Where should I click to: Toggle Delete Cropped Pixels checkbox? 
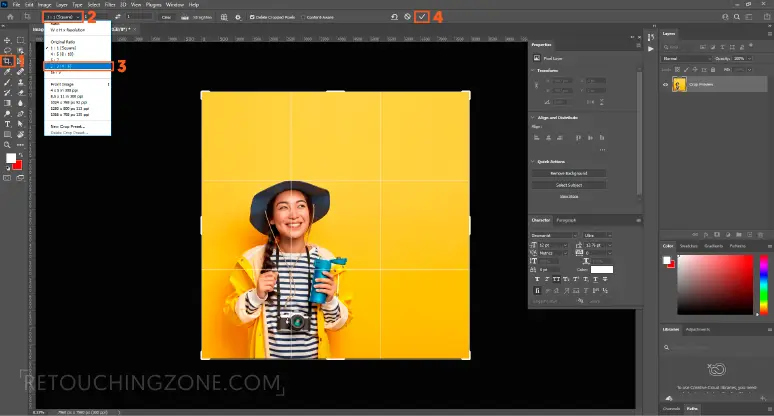click(x=252, y=17)
